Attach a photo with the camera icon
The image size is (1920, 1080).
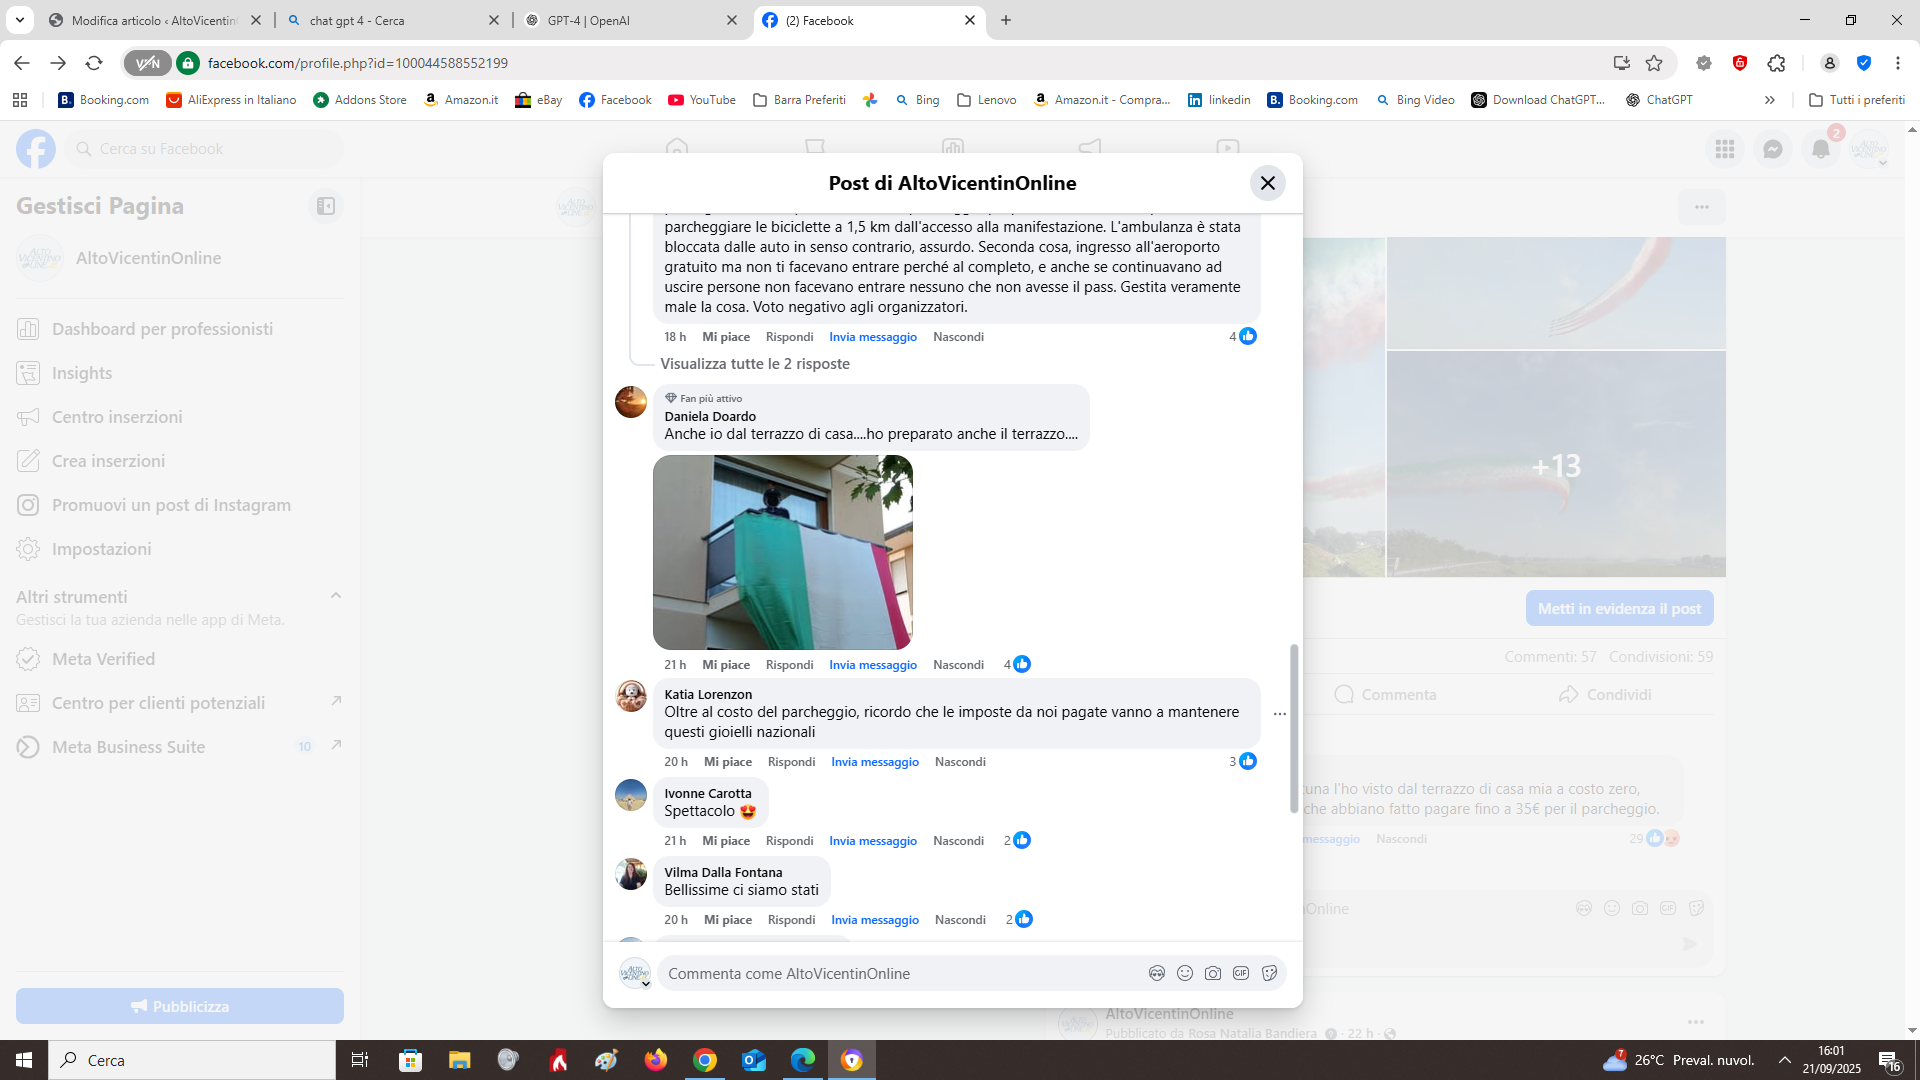[x=1213, y=973]
